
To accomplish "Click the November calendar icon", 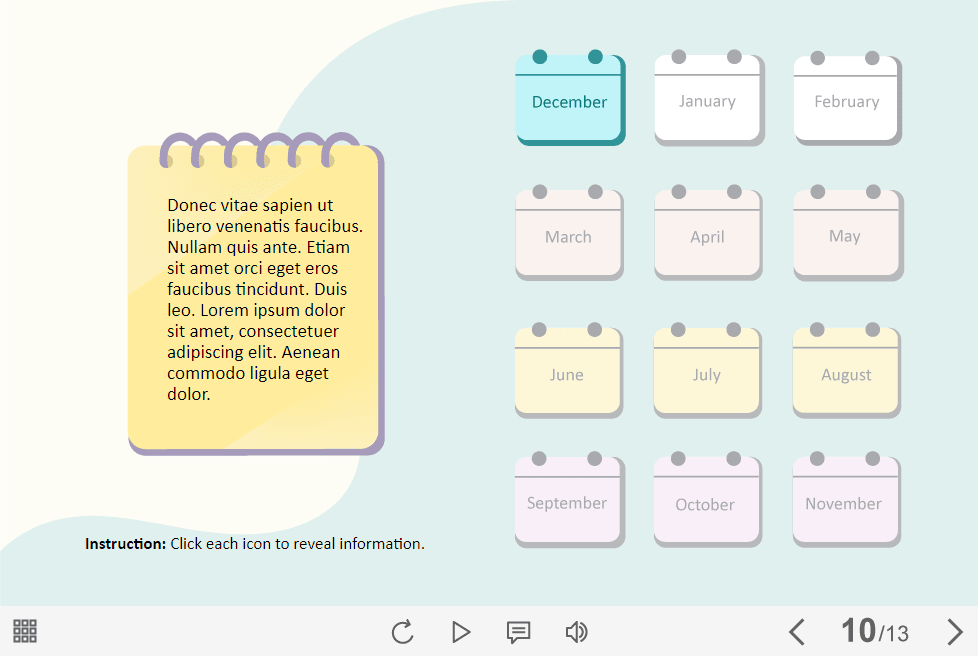I will coord(845,502).
